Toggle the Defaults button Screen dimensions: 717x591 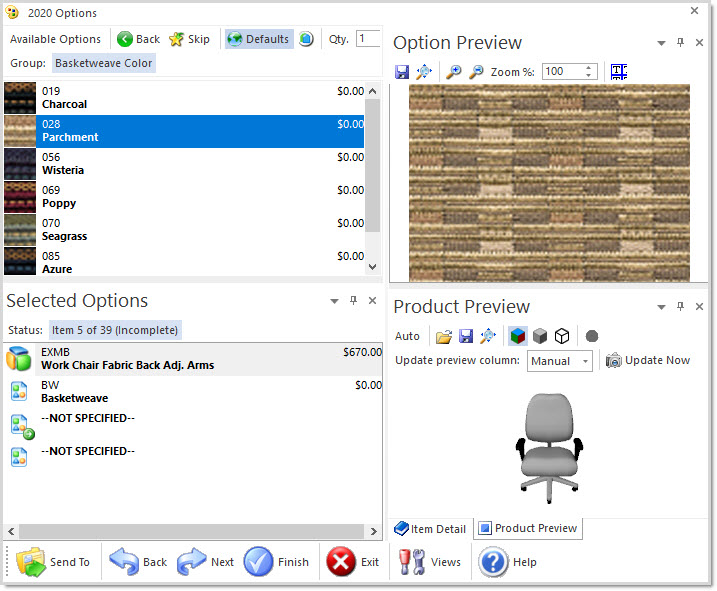coord(258,39)
